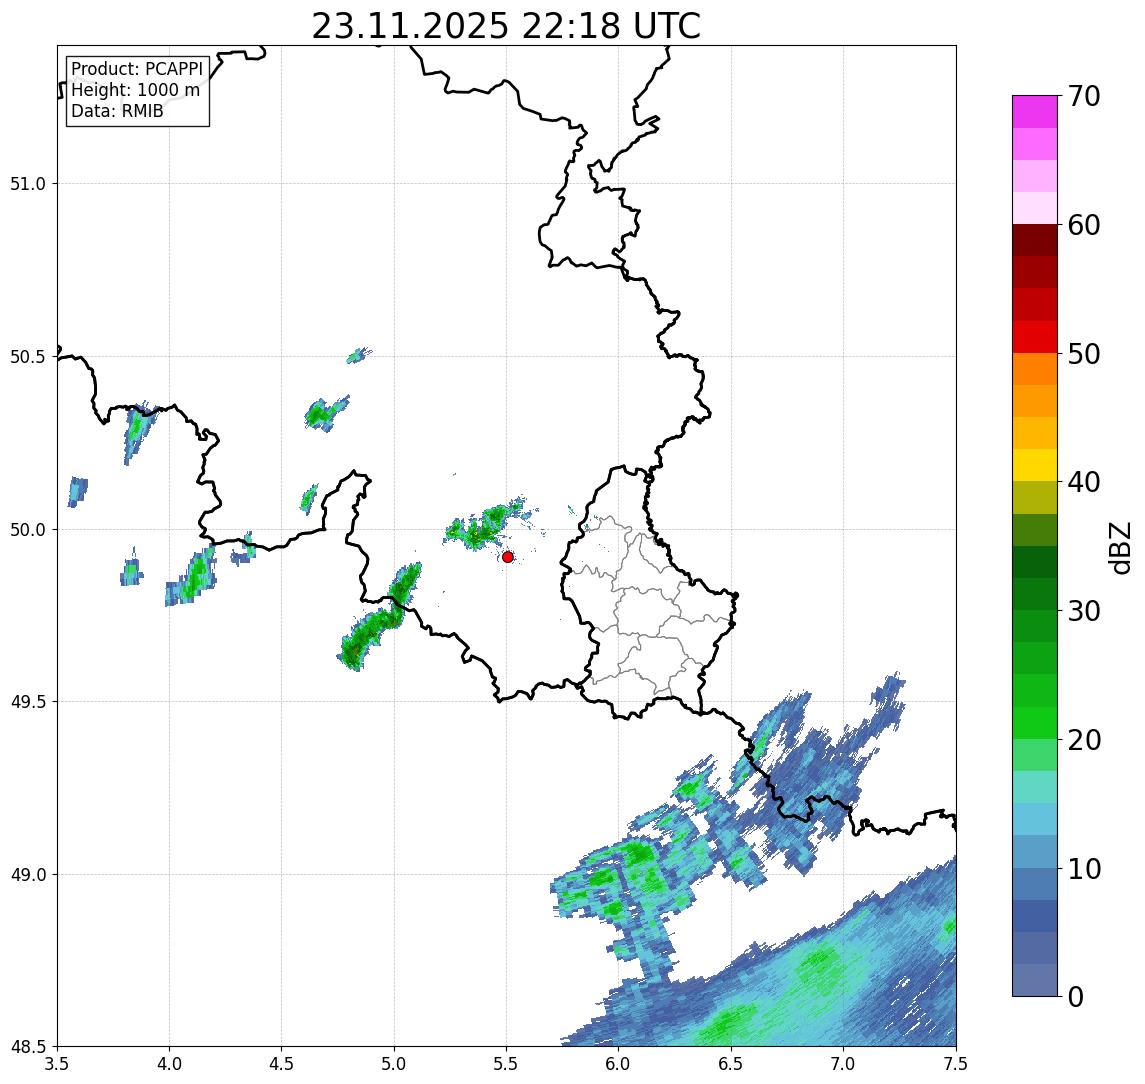Pick the topmost magenta colorbar segment near 70
The width and height of the screenshot is (1145, 1084).
1035,112
